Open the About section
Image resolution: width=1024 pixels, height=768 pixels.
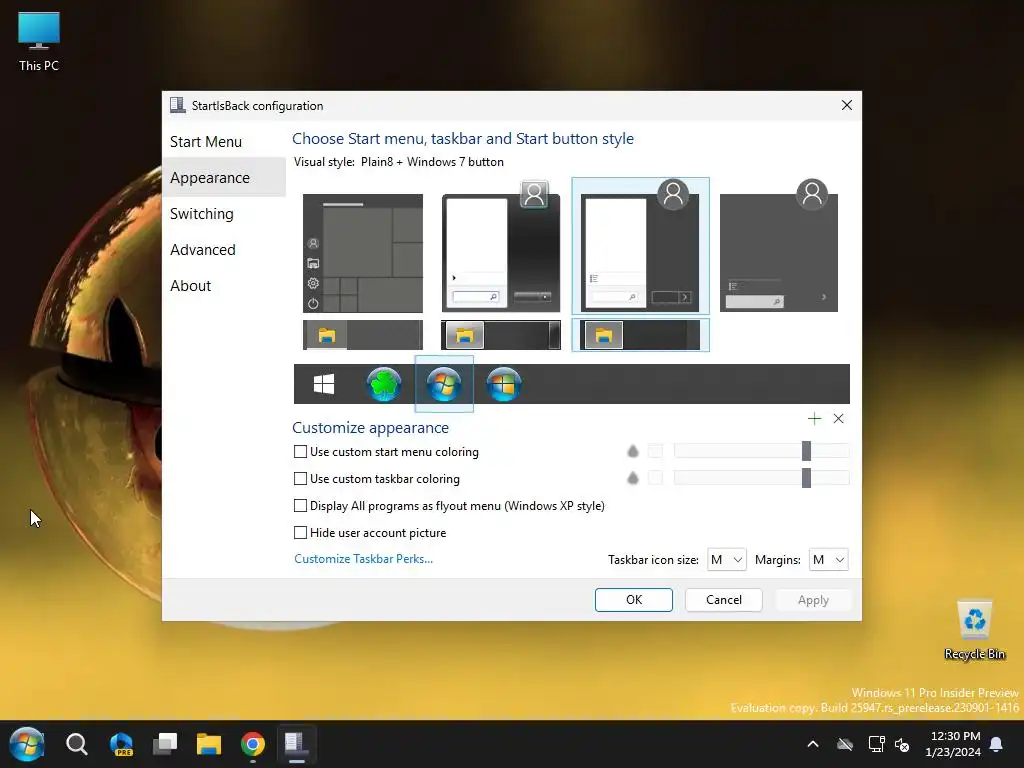point(223,285)
